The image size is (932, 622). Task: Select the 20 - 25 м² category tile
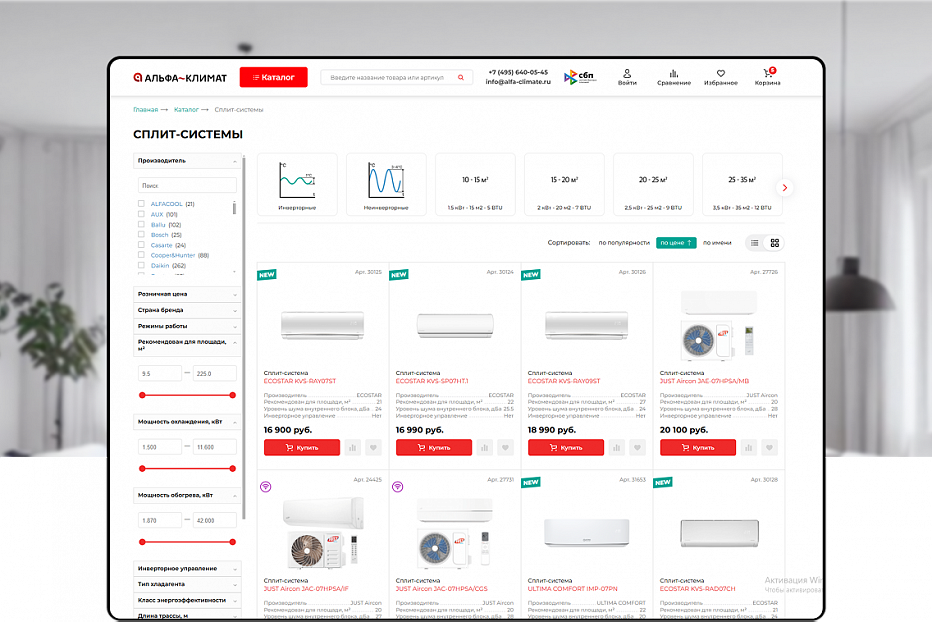point(653,184)
